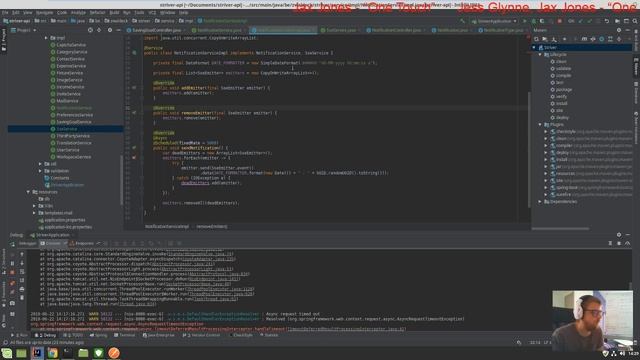Switch to the Endpoints tab in Debug
This screenshot has height=360, width=640.
point(82,243)
